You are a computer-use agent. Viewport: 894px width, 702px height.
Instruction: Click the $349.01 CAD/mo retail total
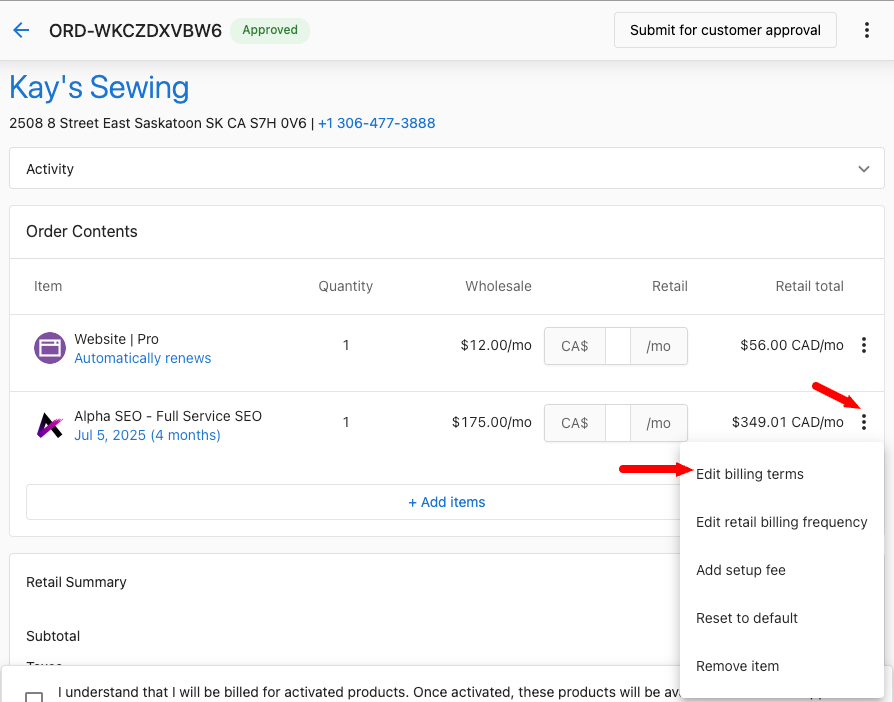click(x=787, y=422)
